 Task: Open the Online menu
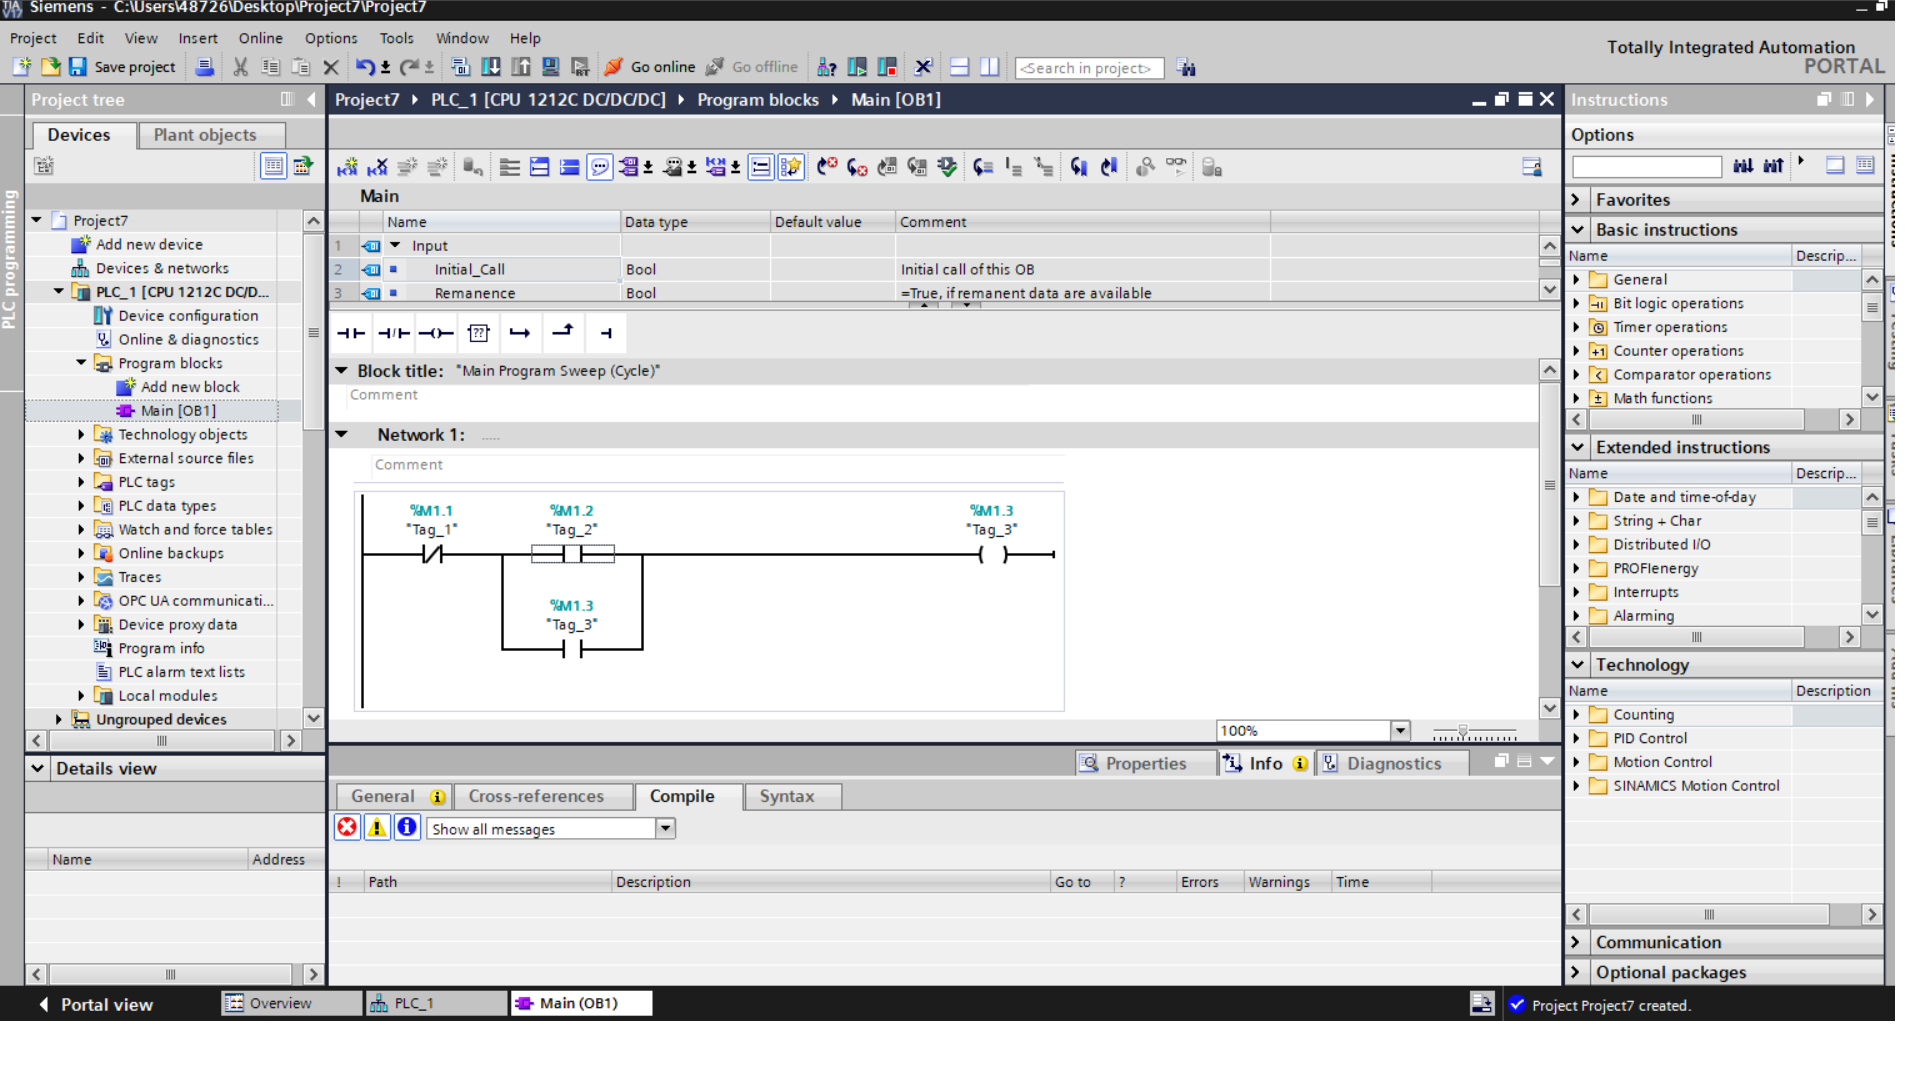[260, 38]
